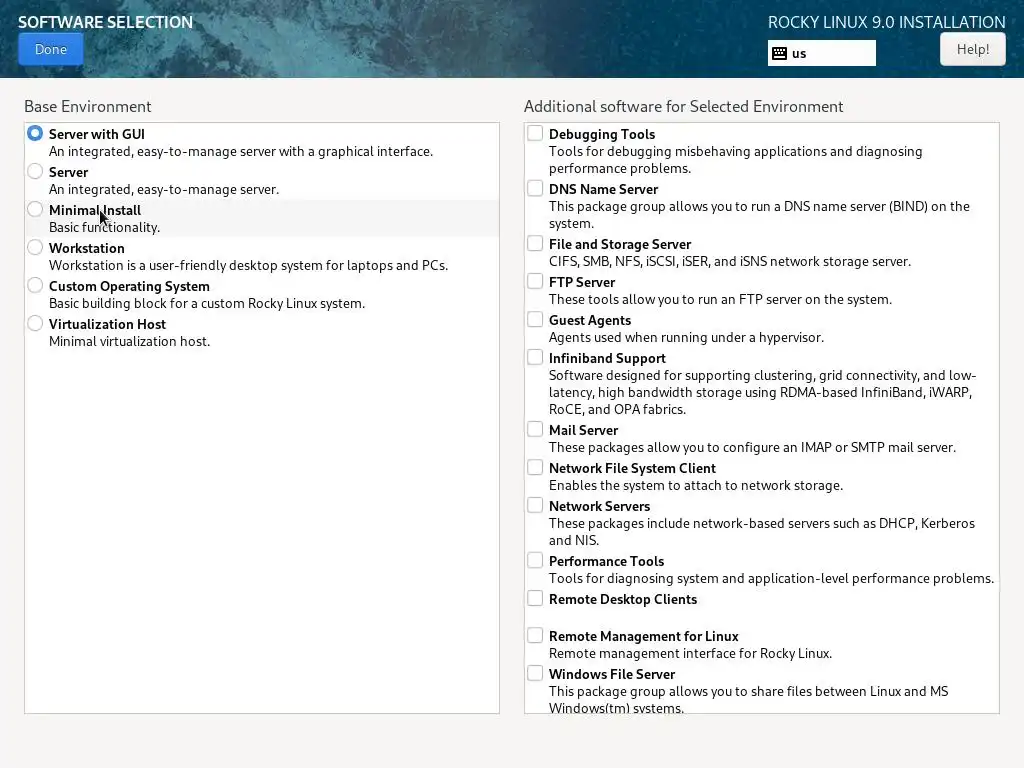Click the 'File and Storage Server' label
The image size is (1024, 768).
point(620,244)
